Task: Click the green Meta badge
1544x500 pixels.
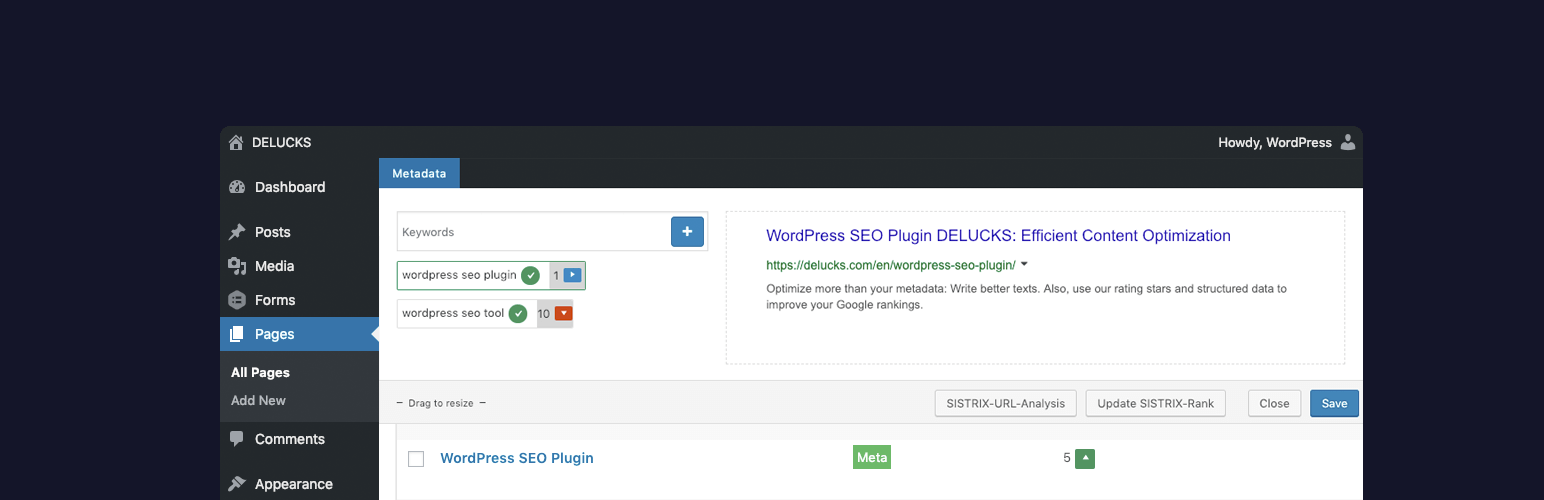Action: (872, 457)
